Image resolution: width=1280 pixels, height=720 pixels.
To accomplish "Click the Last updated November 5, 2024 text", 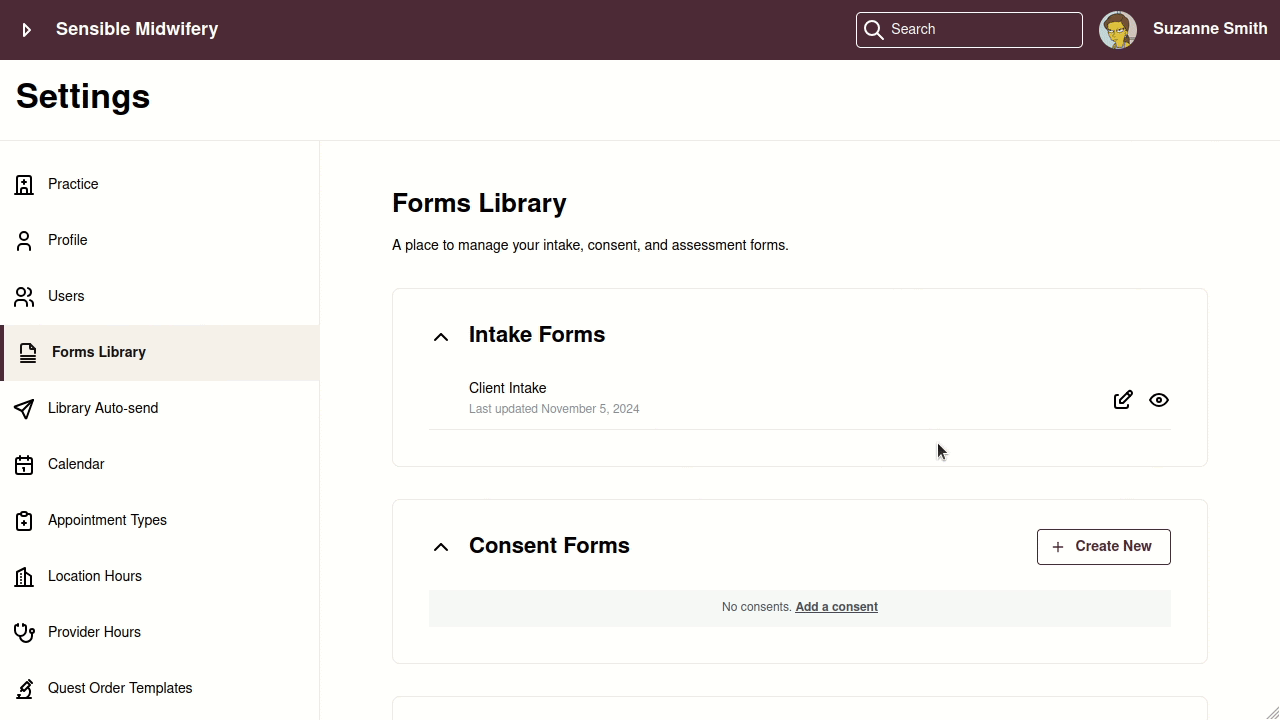I will point(554,409).
